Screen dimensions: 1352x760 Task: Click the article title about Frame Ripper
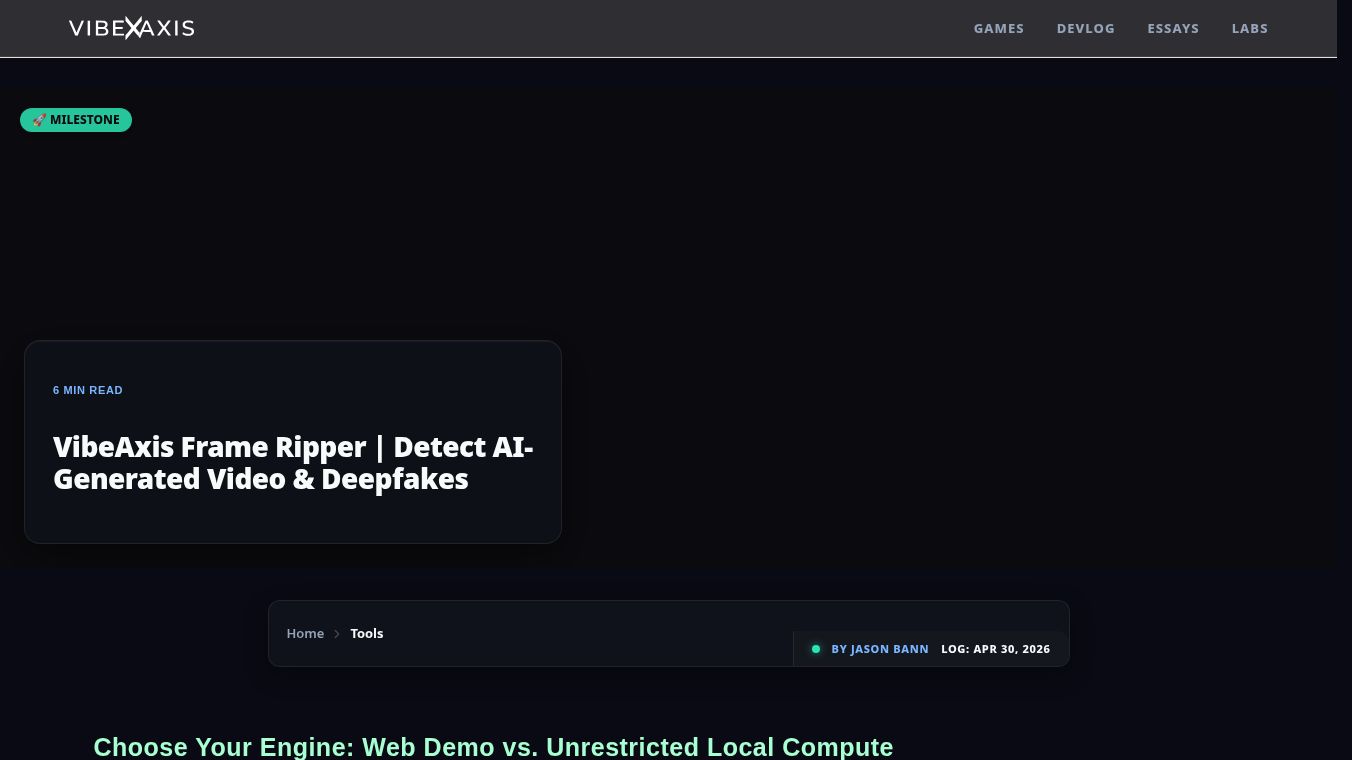pyautogui.click(x=293, y=463)
